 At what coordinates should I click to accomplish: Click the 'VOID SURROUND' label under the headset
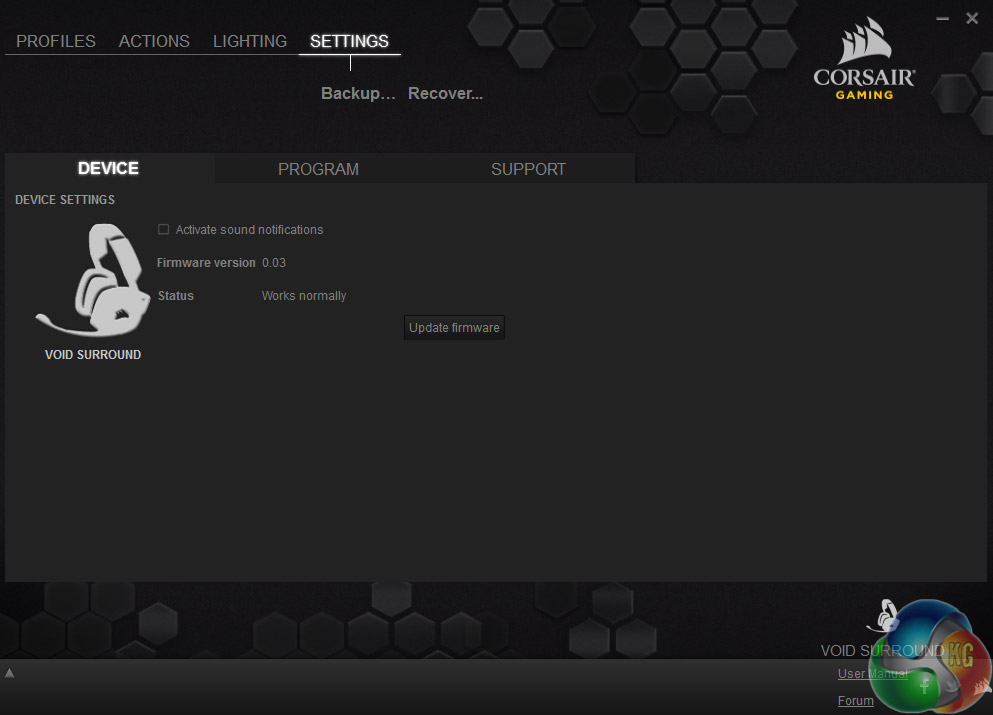tap(93, 355)
